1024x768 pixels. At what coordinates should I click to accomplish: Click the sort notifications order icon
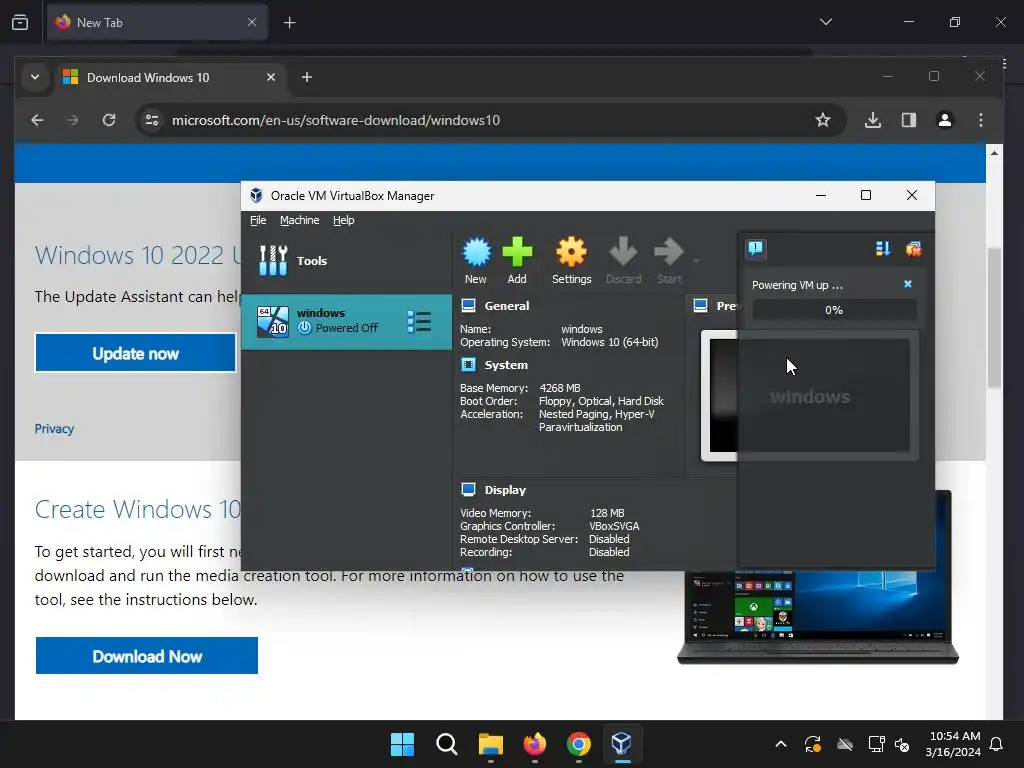(883, 248)
